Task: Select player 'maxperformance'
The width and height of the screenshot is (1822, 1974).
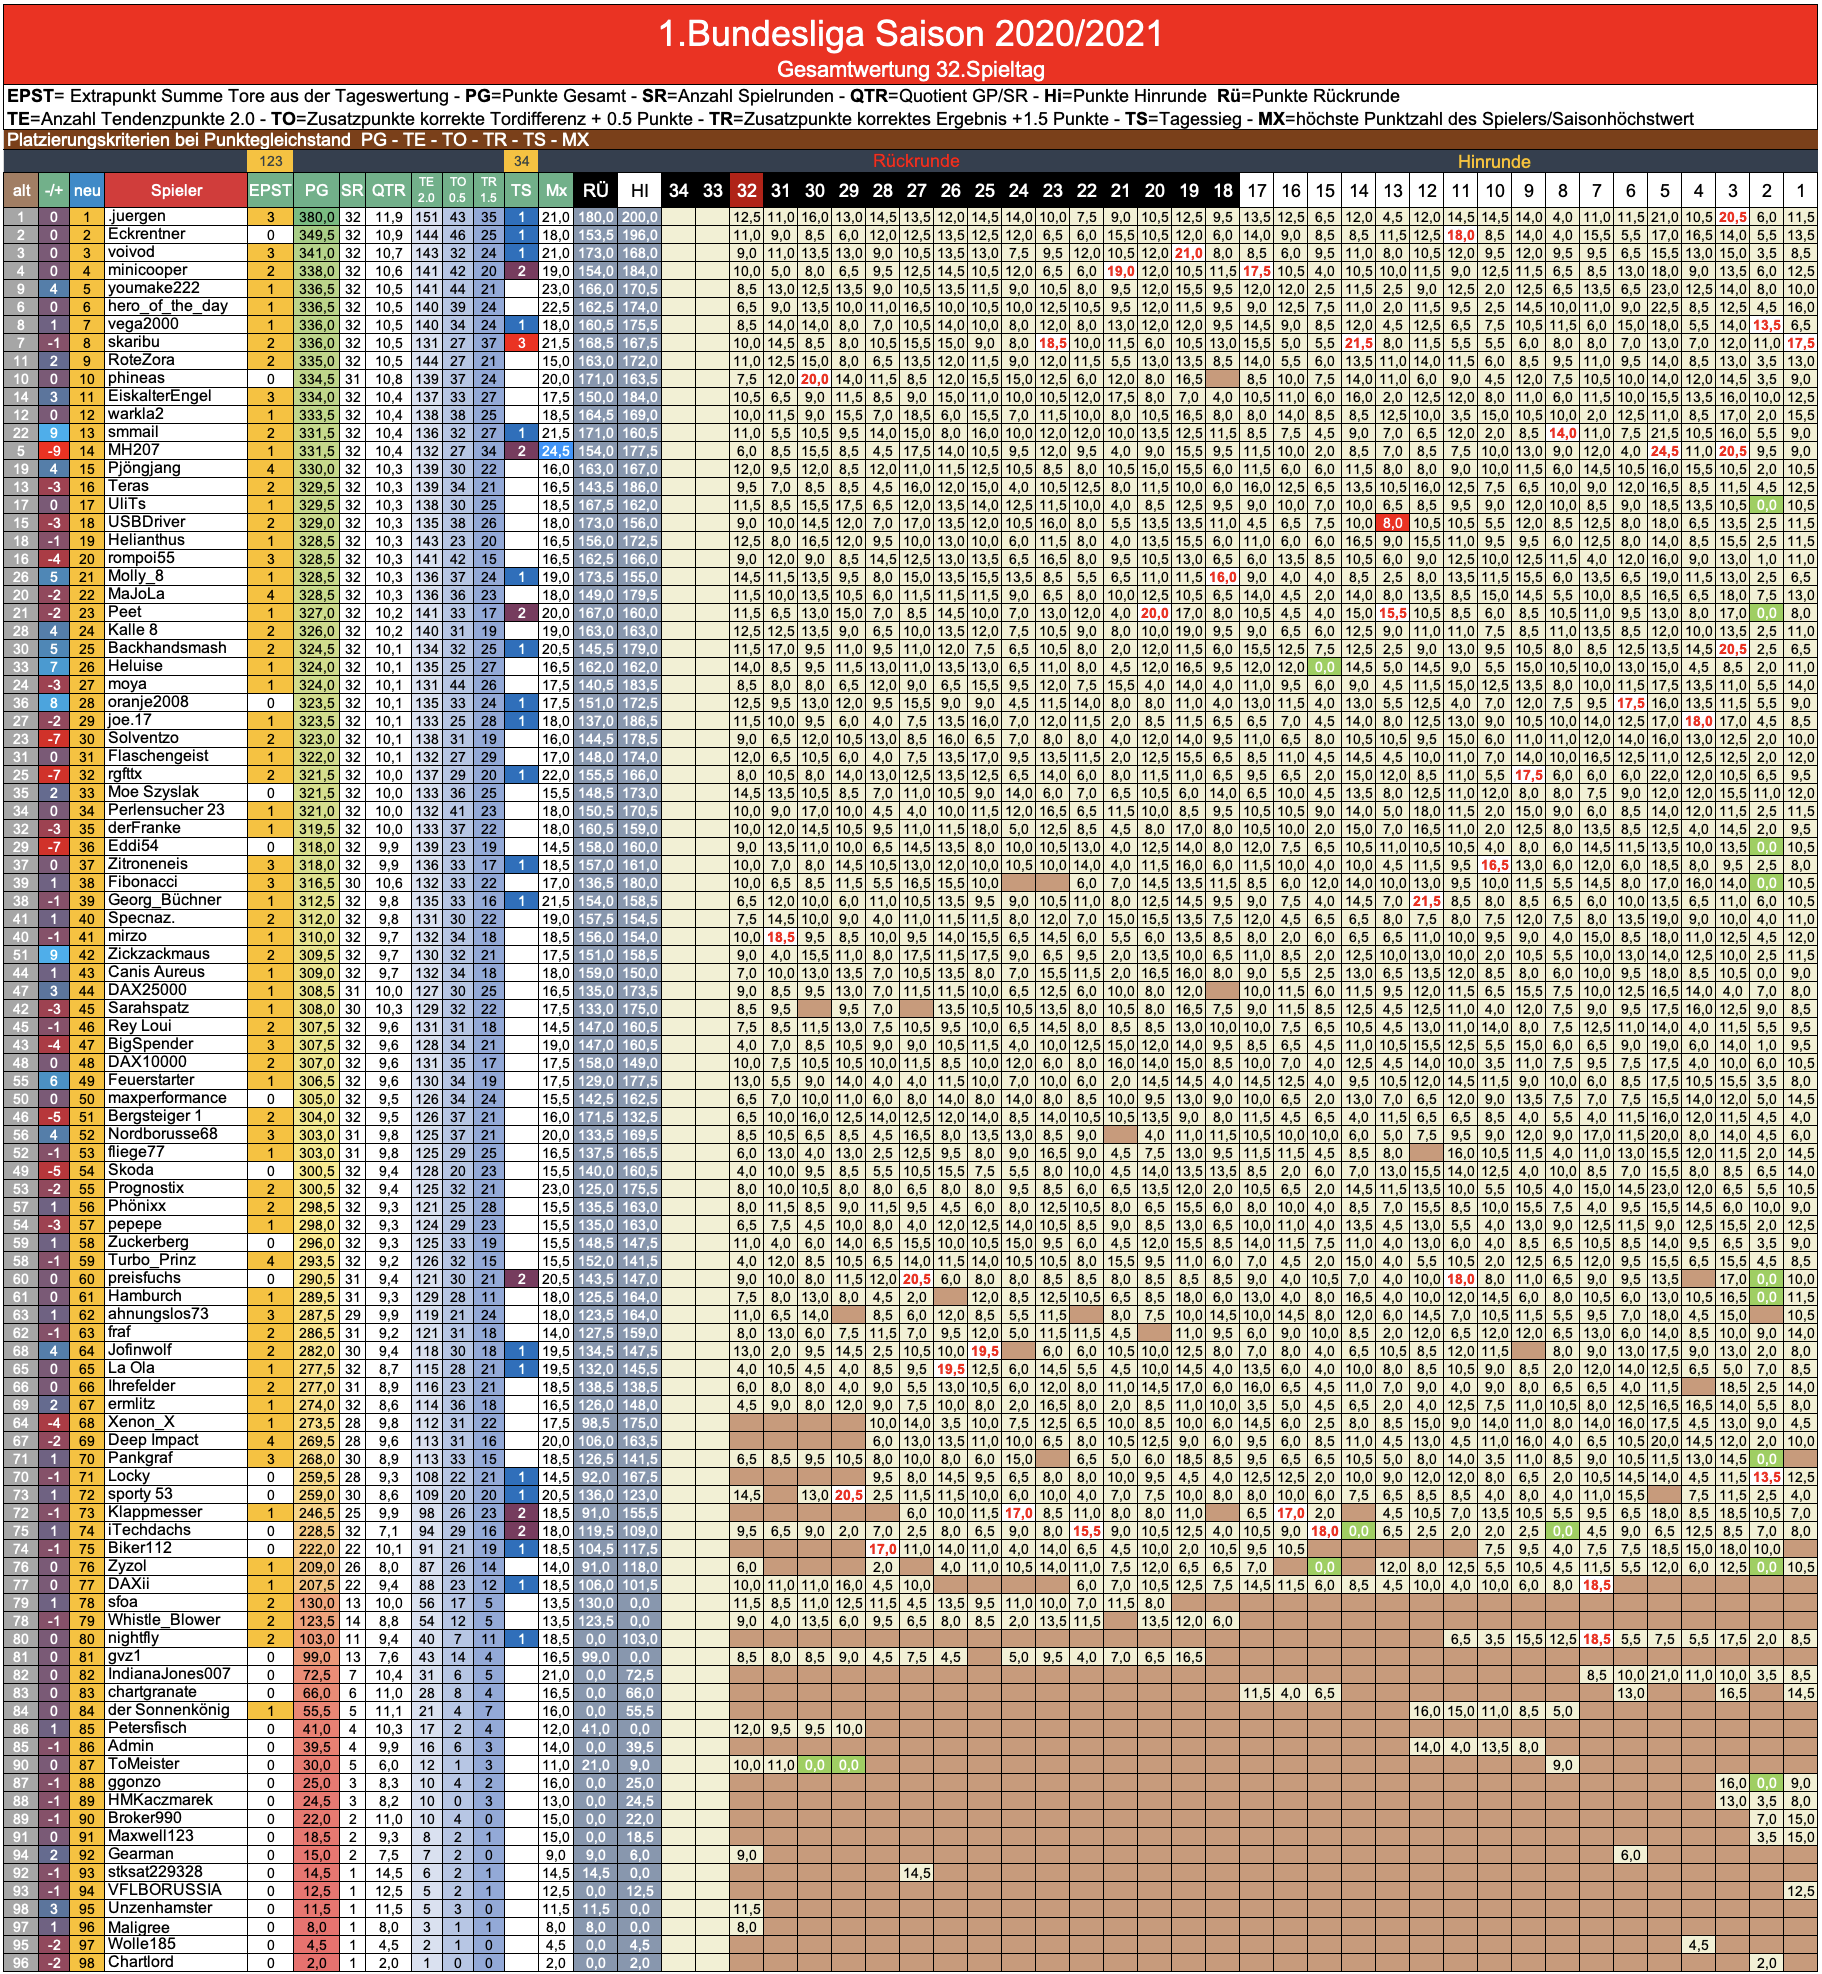Action: [x=176, y=1098]
